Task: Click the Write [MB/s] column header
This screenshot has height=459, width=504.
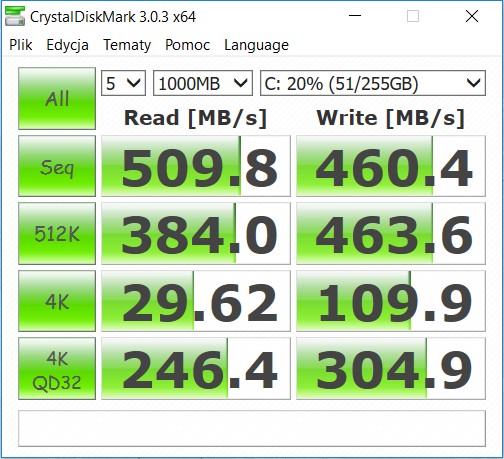Action: [x=391, y=118]
